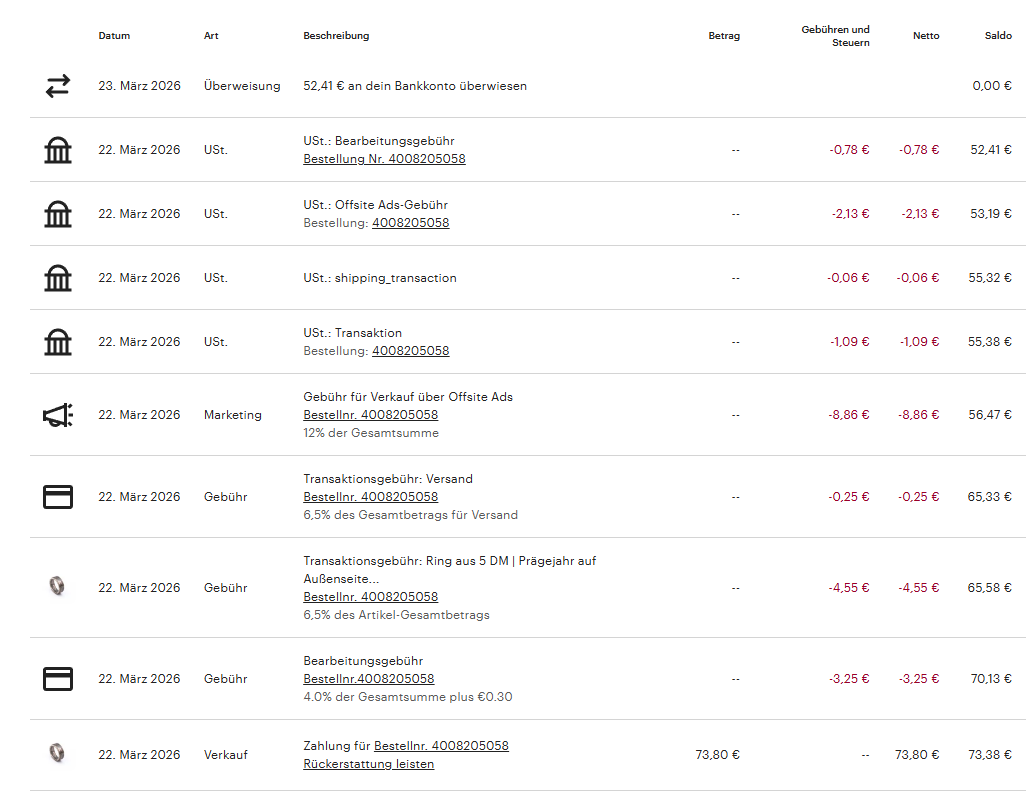
Task: Select the bank icon for USt.: shipping_transaction
Action: (x=58, y=278)
